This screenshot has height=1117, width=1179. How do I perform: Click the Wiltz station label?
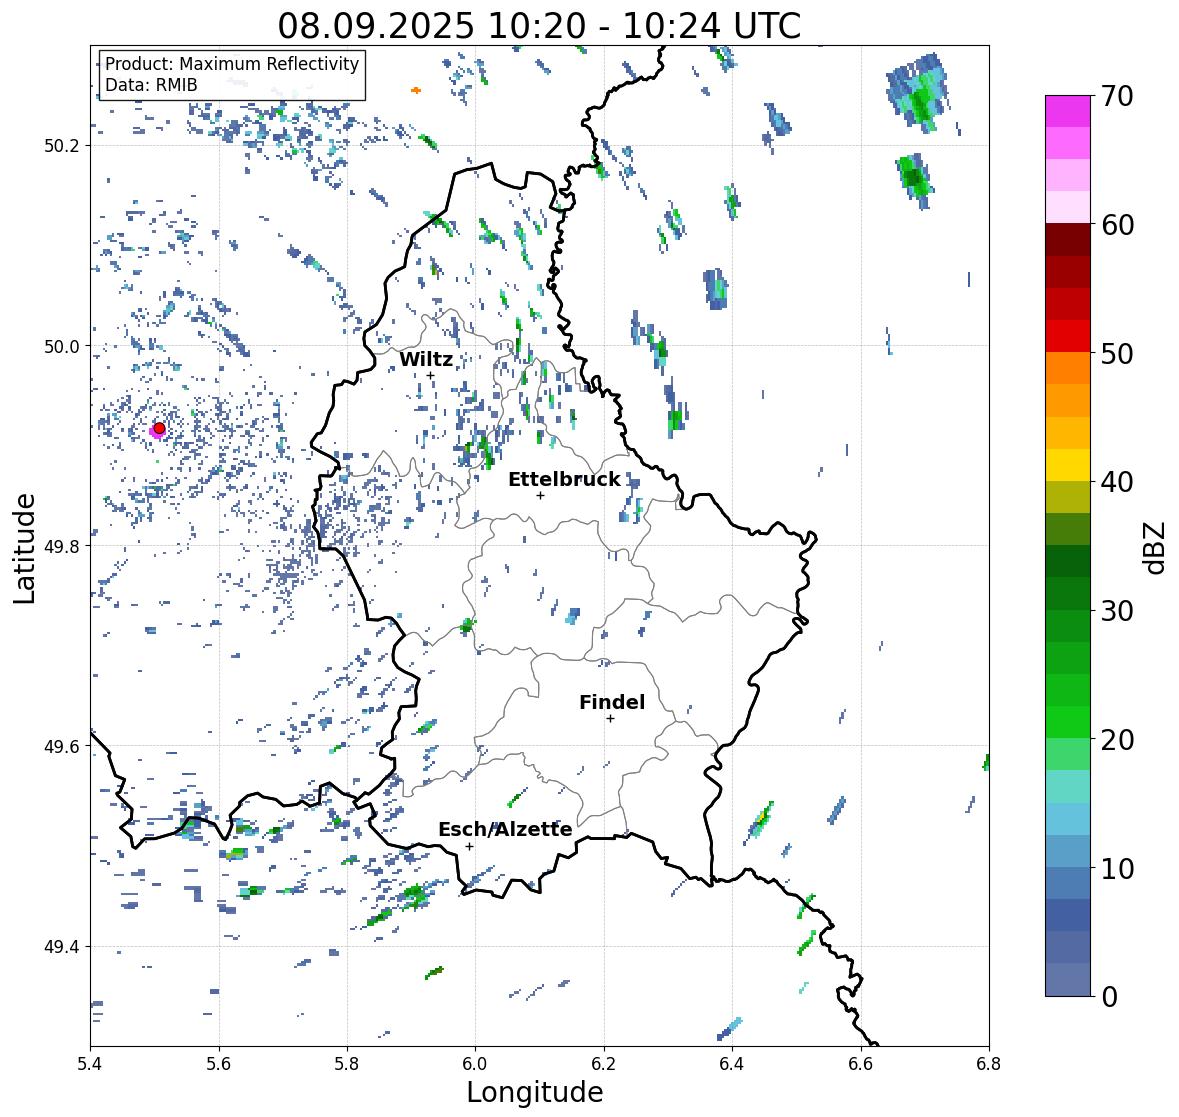(x=426, y=359)
